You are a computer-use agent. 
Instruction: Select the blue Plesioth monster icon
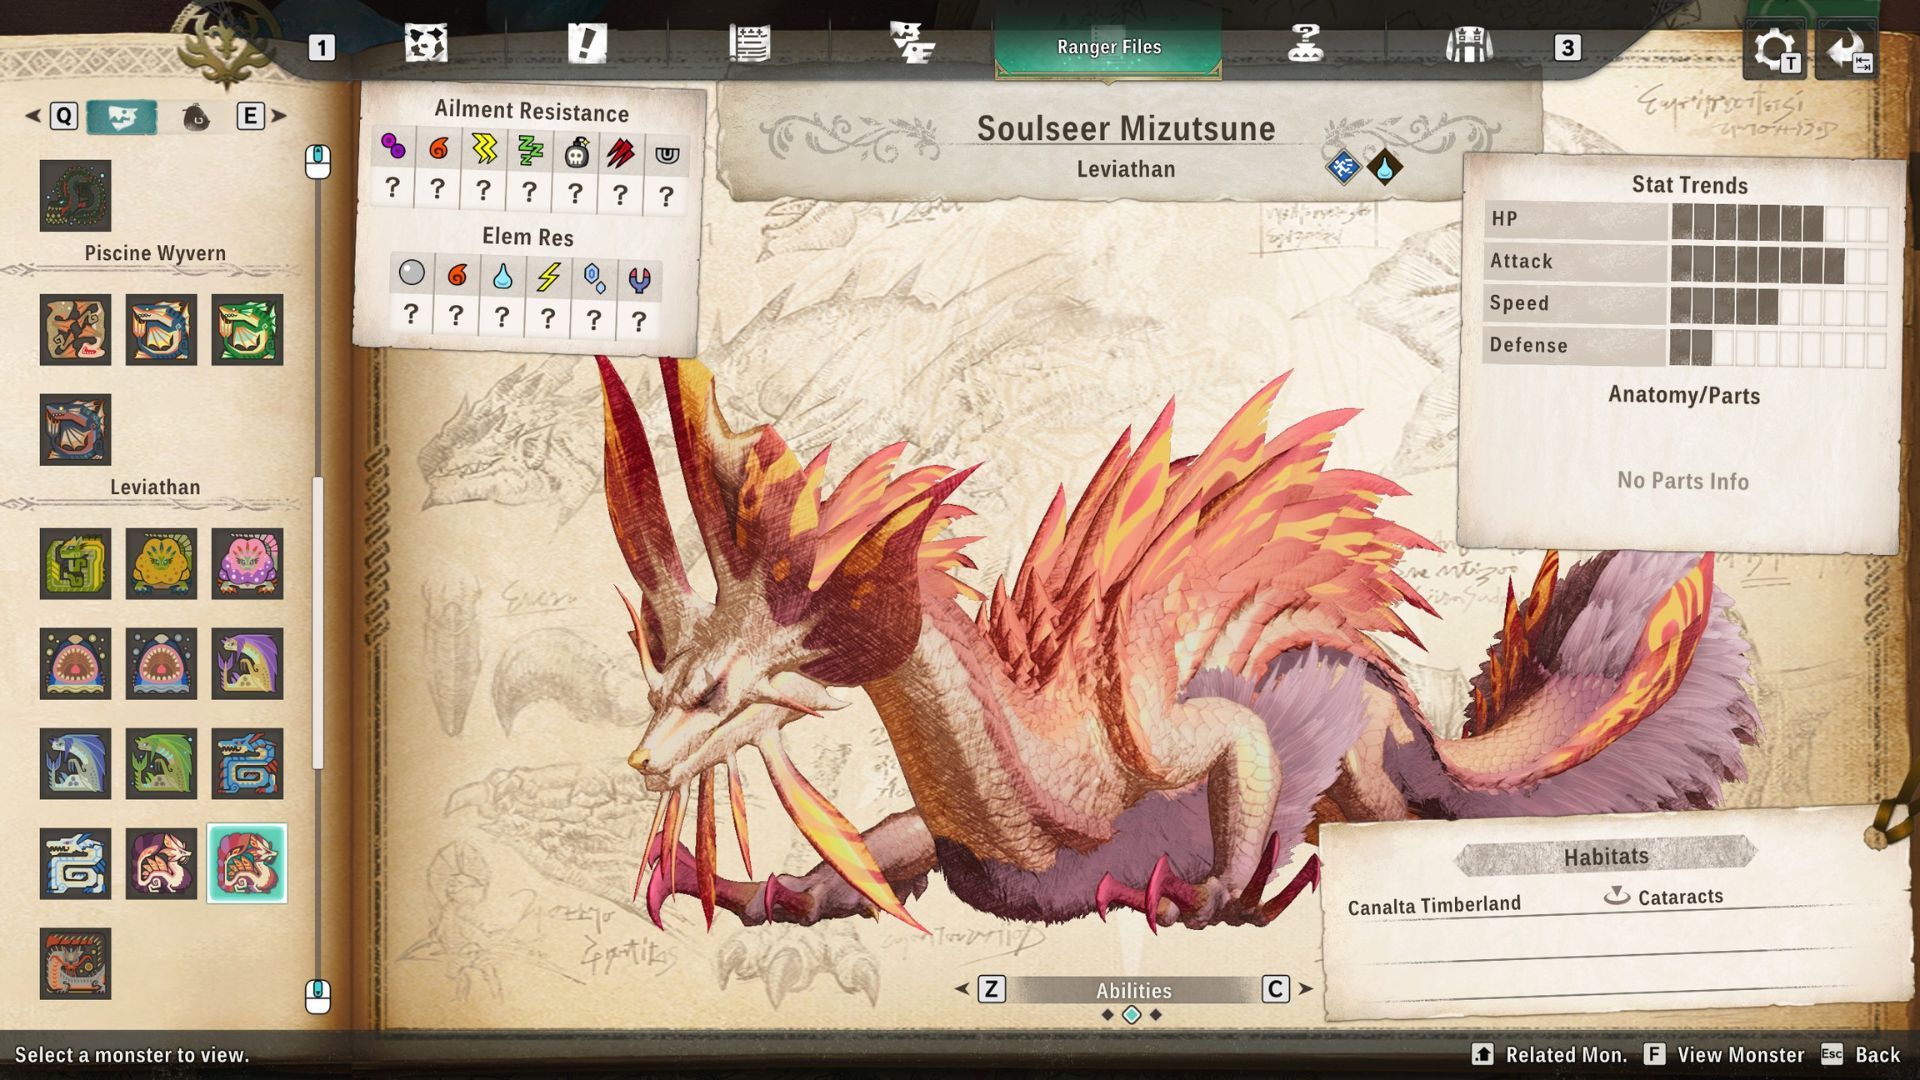click(x=161, y=330)
